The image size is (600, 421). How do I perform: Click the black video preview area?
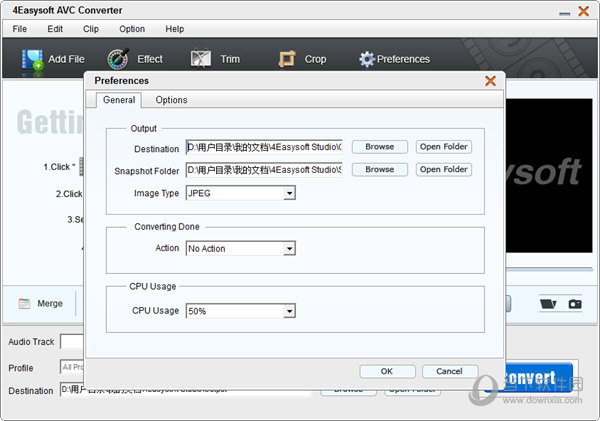click(x=549, y=176)
